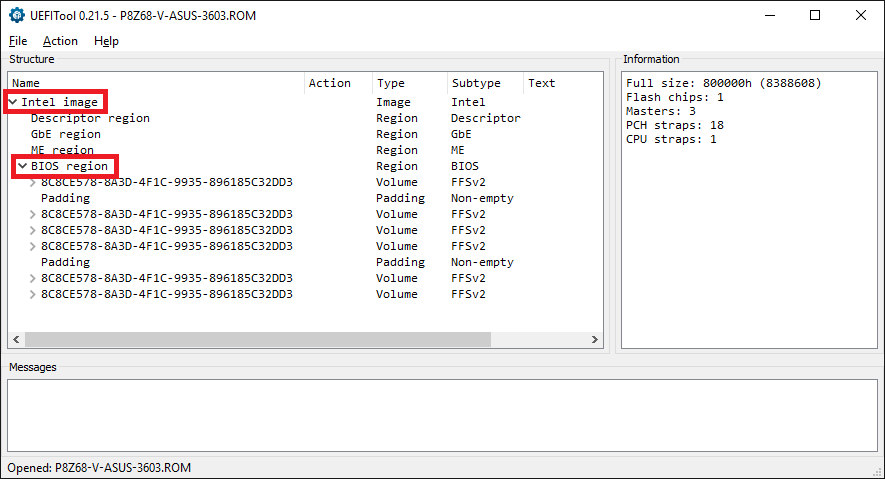Click the Name column header
The image size is (885, 479).
26,83
